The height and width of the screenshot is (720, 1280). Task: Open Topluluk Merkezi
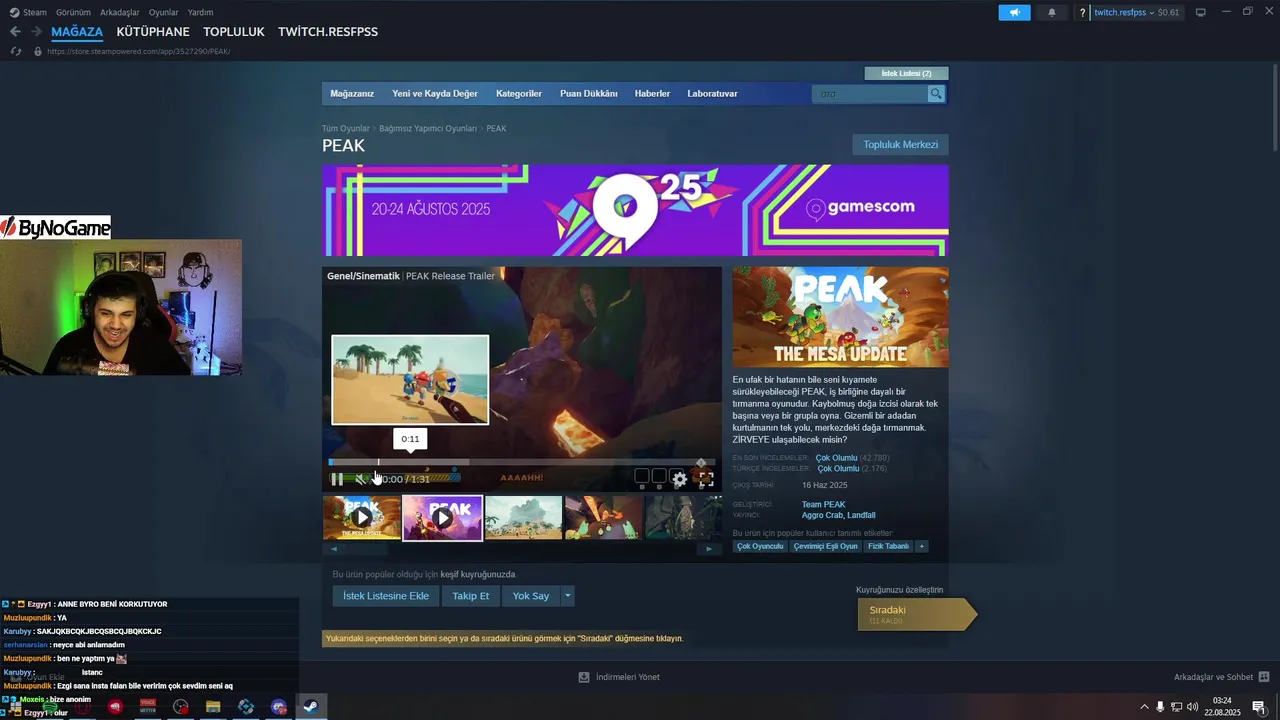(x=901, y=145)
